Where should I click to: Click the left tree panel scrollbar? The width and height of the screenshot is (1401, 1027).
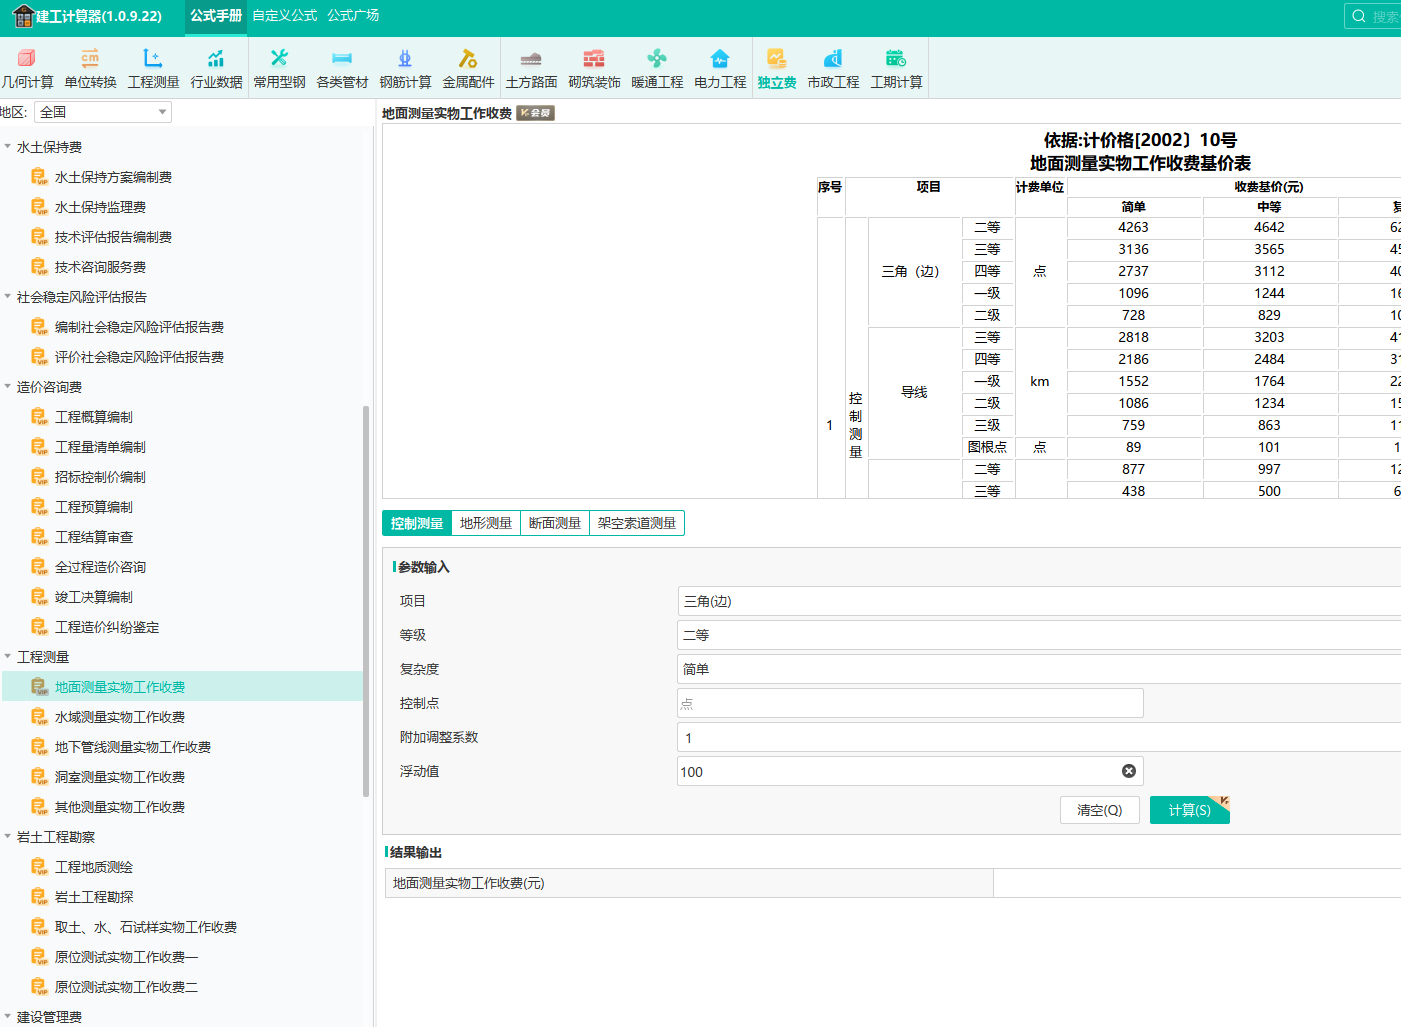366,601
